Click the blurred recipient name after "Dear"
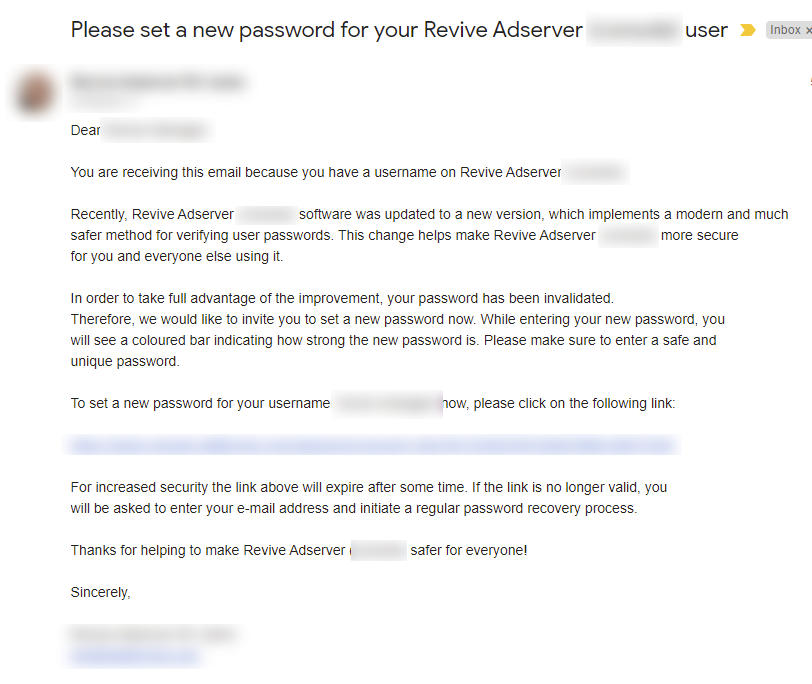The width and height of the screenshot is (812, 684). (155, 130)
